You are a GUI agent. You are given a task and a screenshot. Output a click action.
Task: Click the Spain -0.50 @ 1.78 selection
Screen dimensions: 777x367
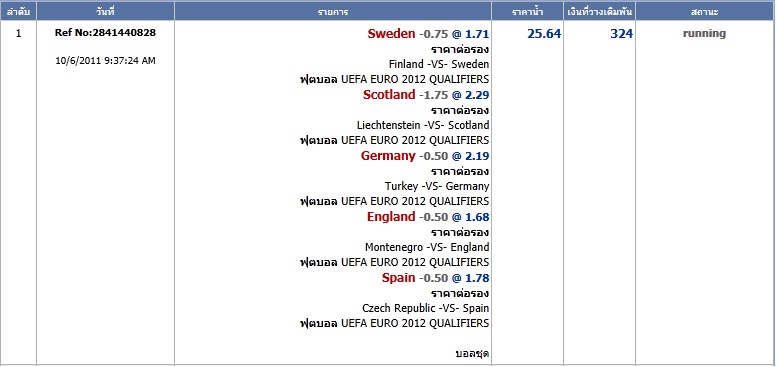436,278
